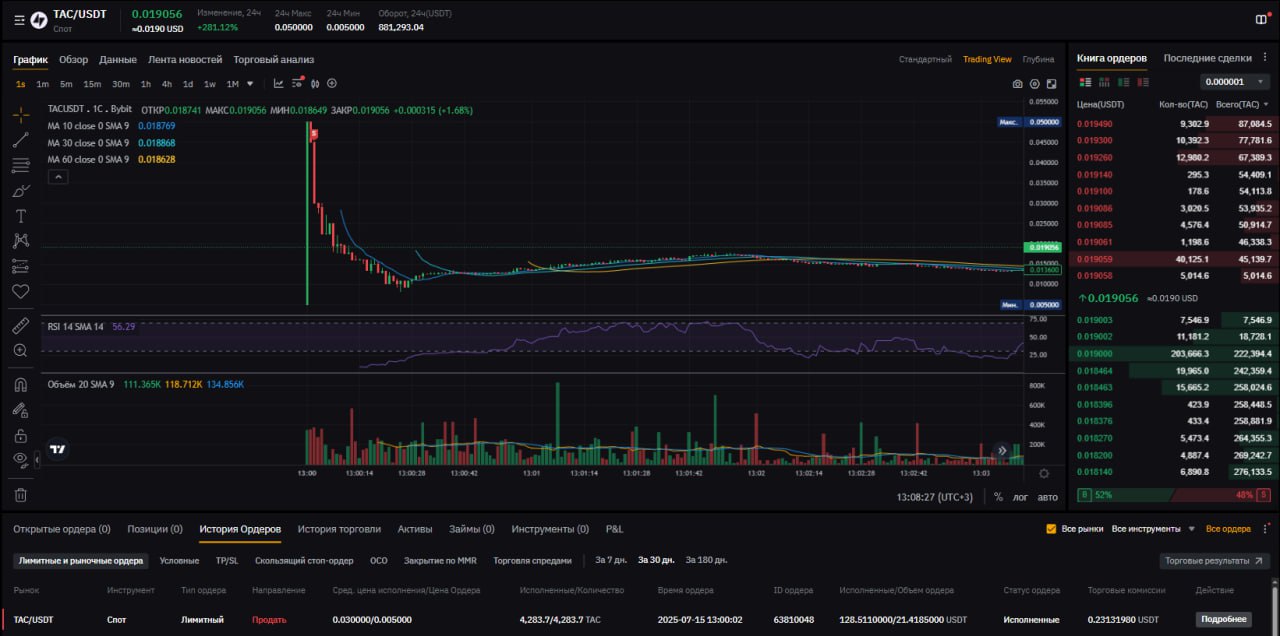Screen dimensions: 1280x636
Task: Select the TP/SL order filter
Action: 227,561
